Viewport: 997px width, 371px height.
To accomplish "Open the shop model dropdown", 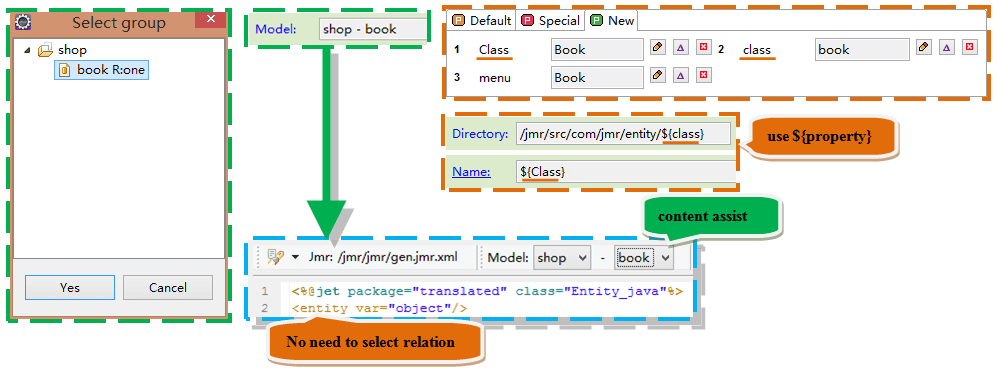I will point(562,258).
